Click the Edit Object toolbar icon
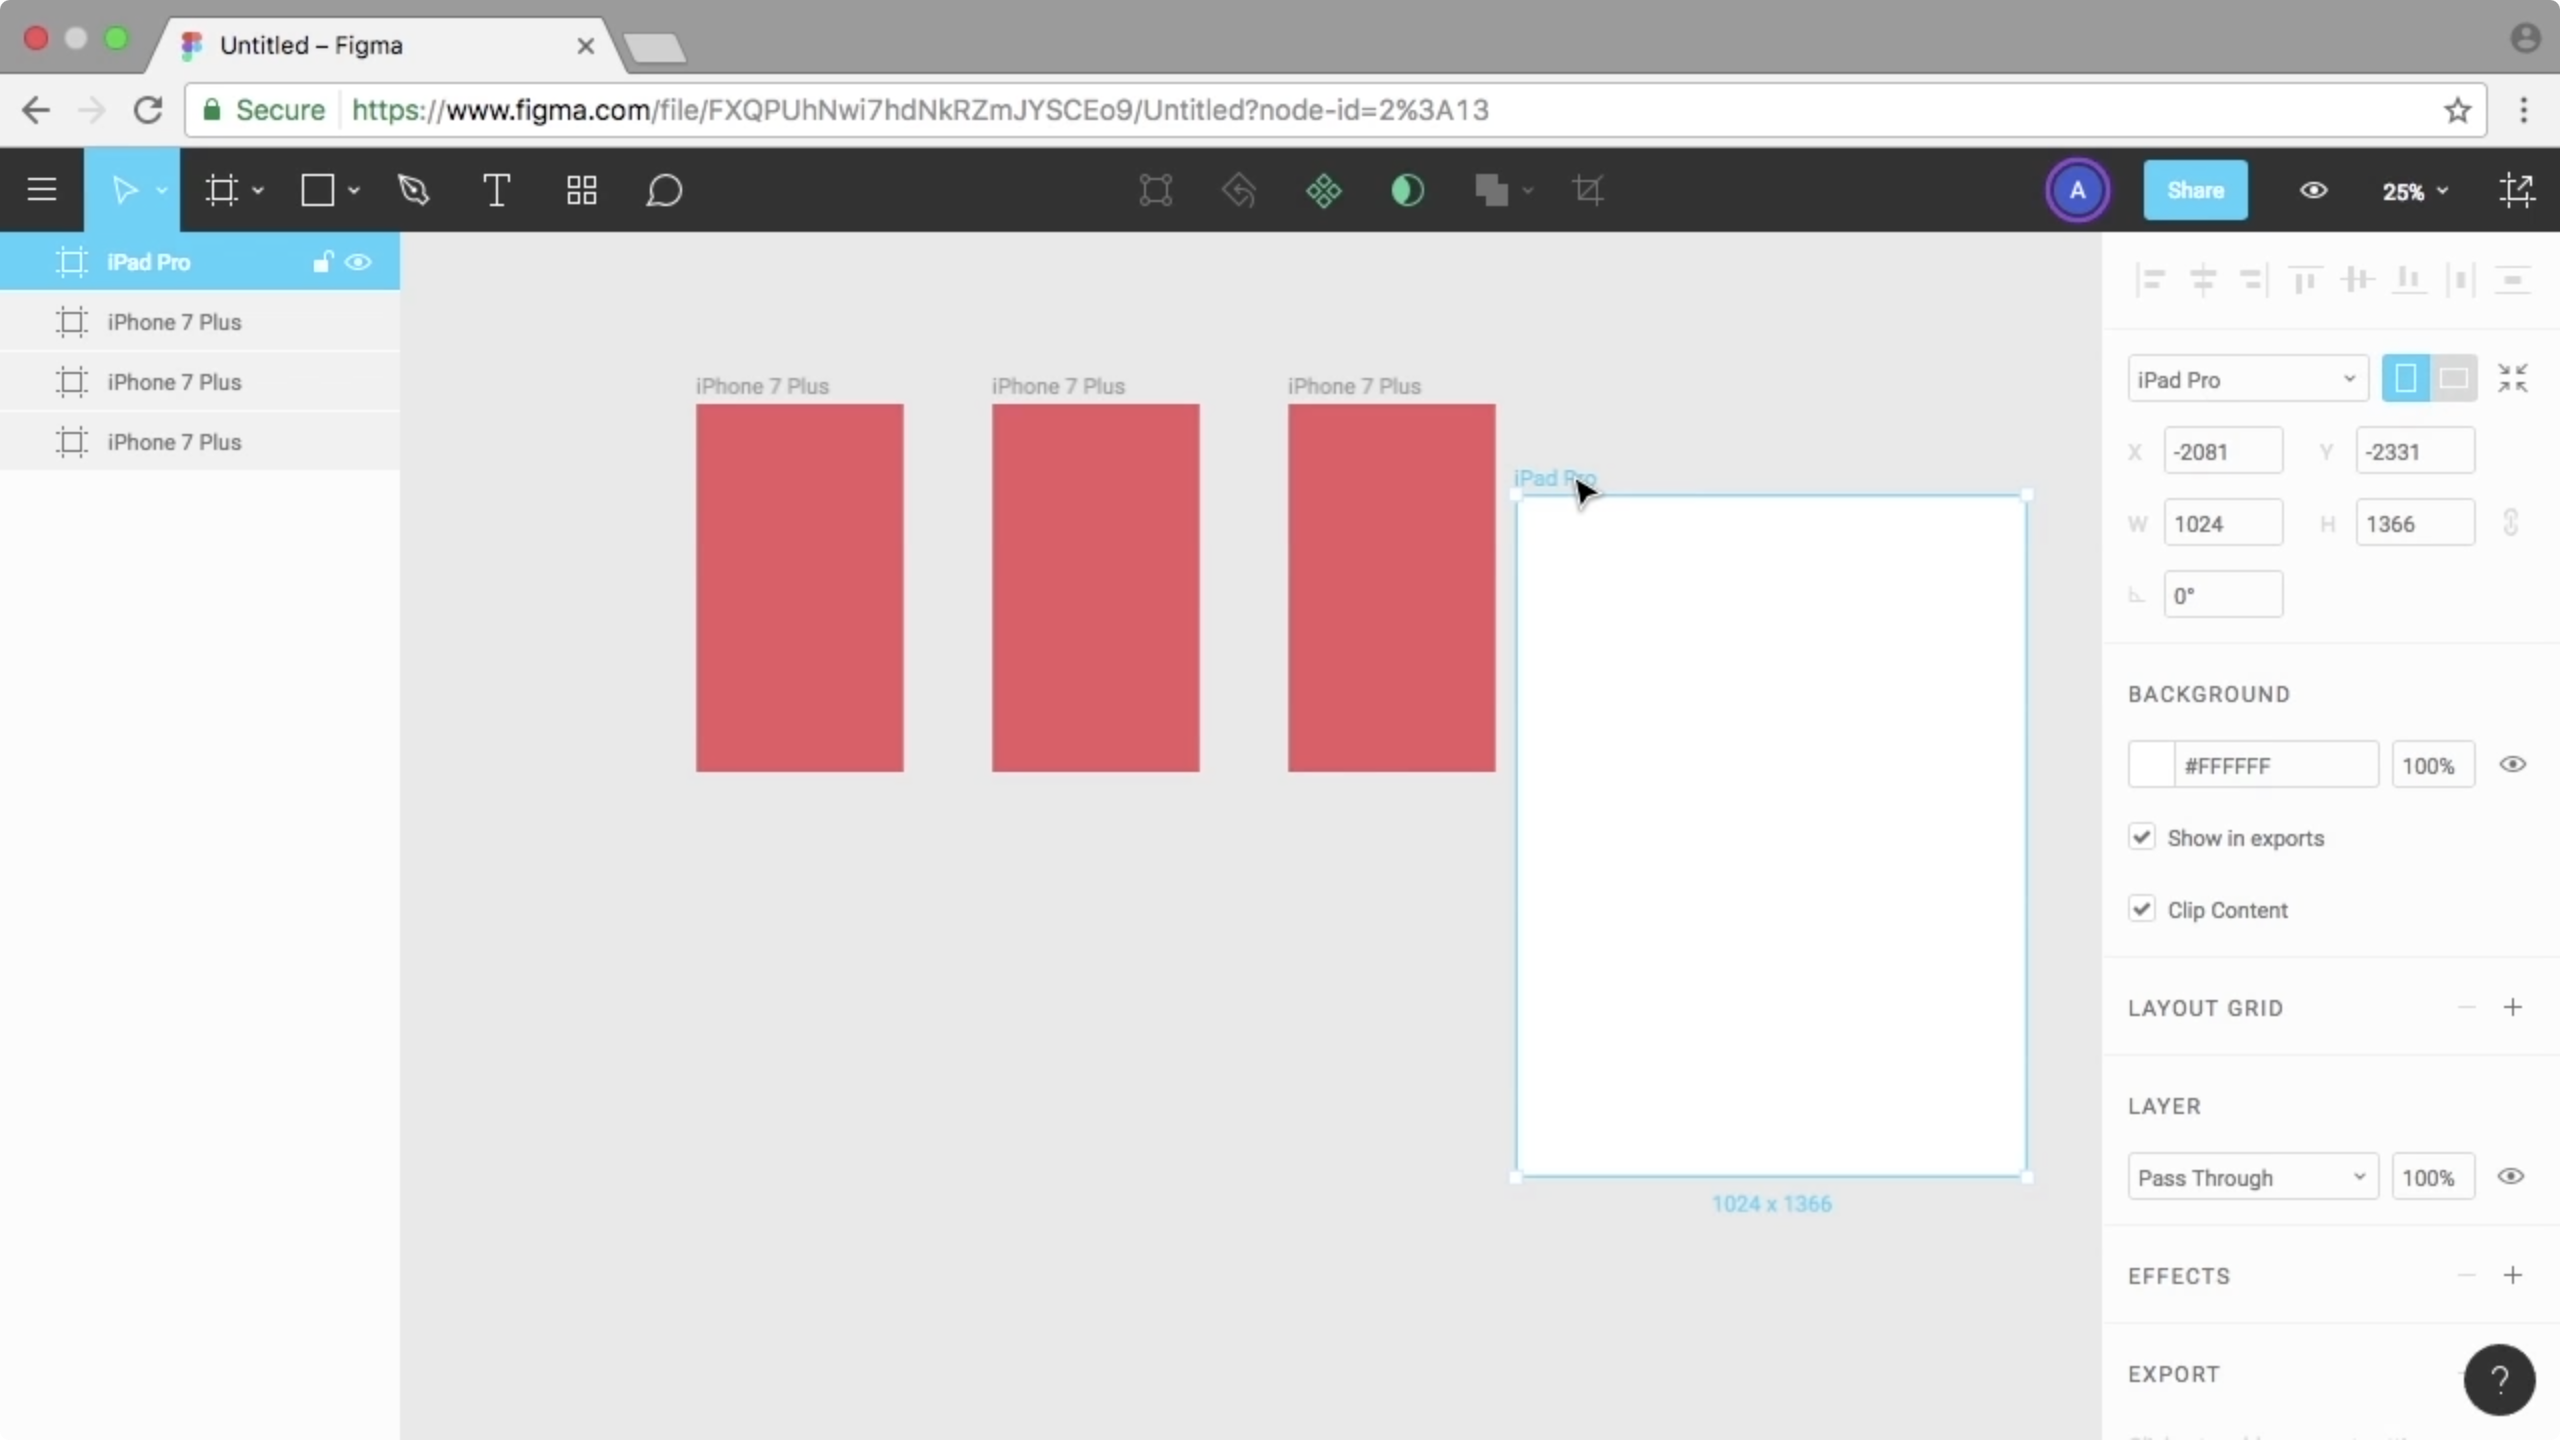Viewport: 2560px width, 1440px height. click(1155, 190)
